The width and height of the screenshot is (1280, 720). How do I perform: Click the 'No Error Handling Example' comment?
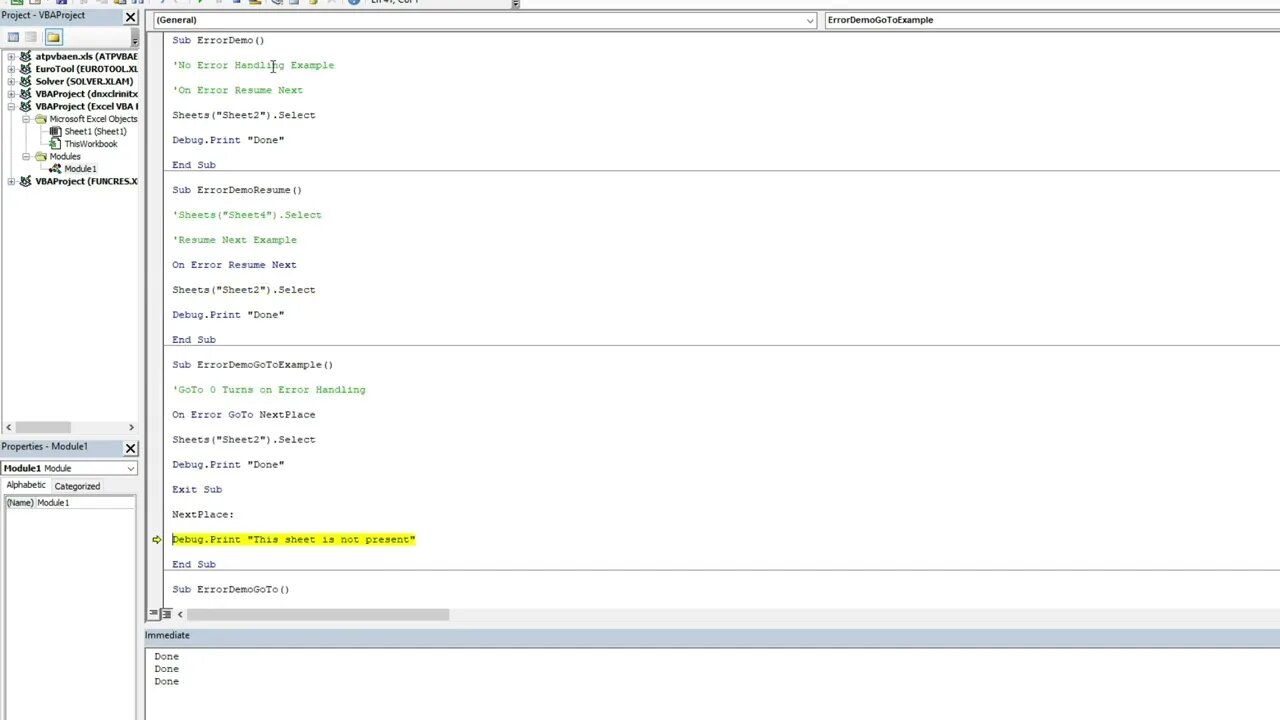254,65
